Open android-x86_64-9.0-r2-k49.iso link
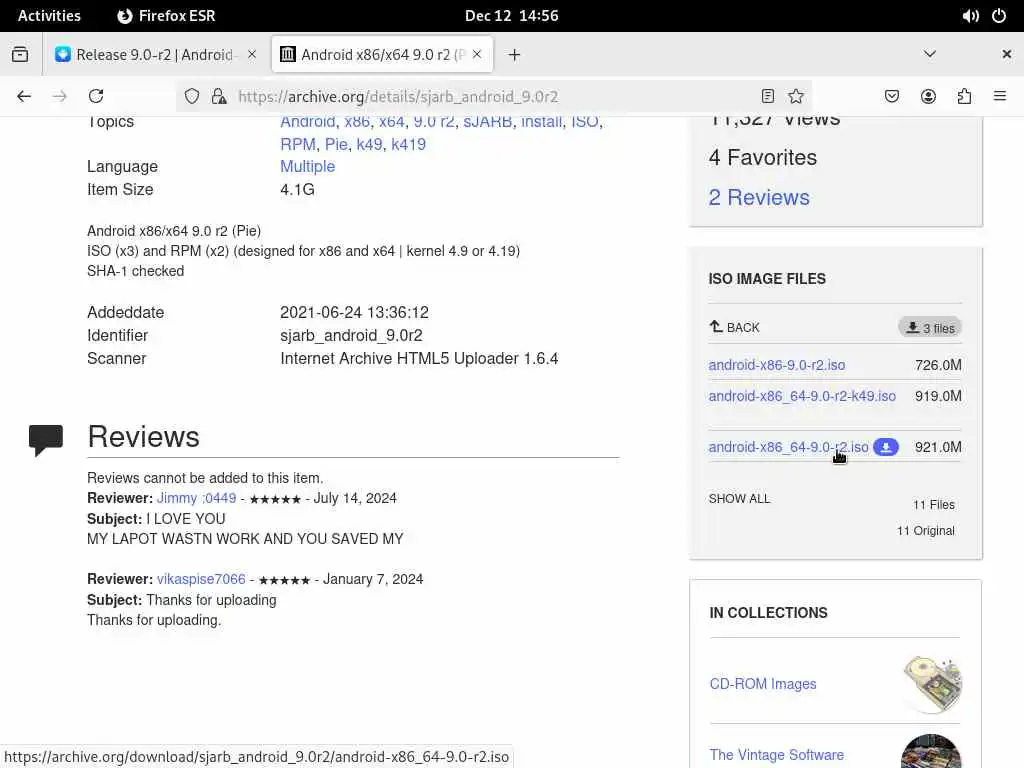1024x768 pixels. coord(802,396)
